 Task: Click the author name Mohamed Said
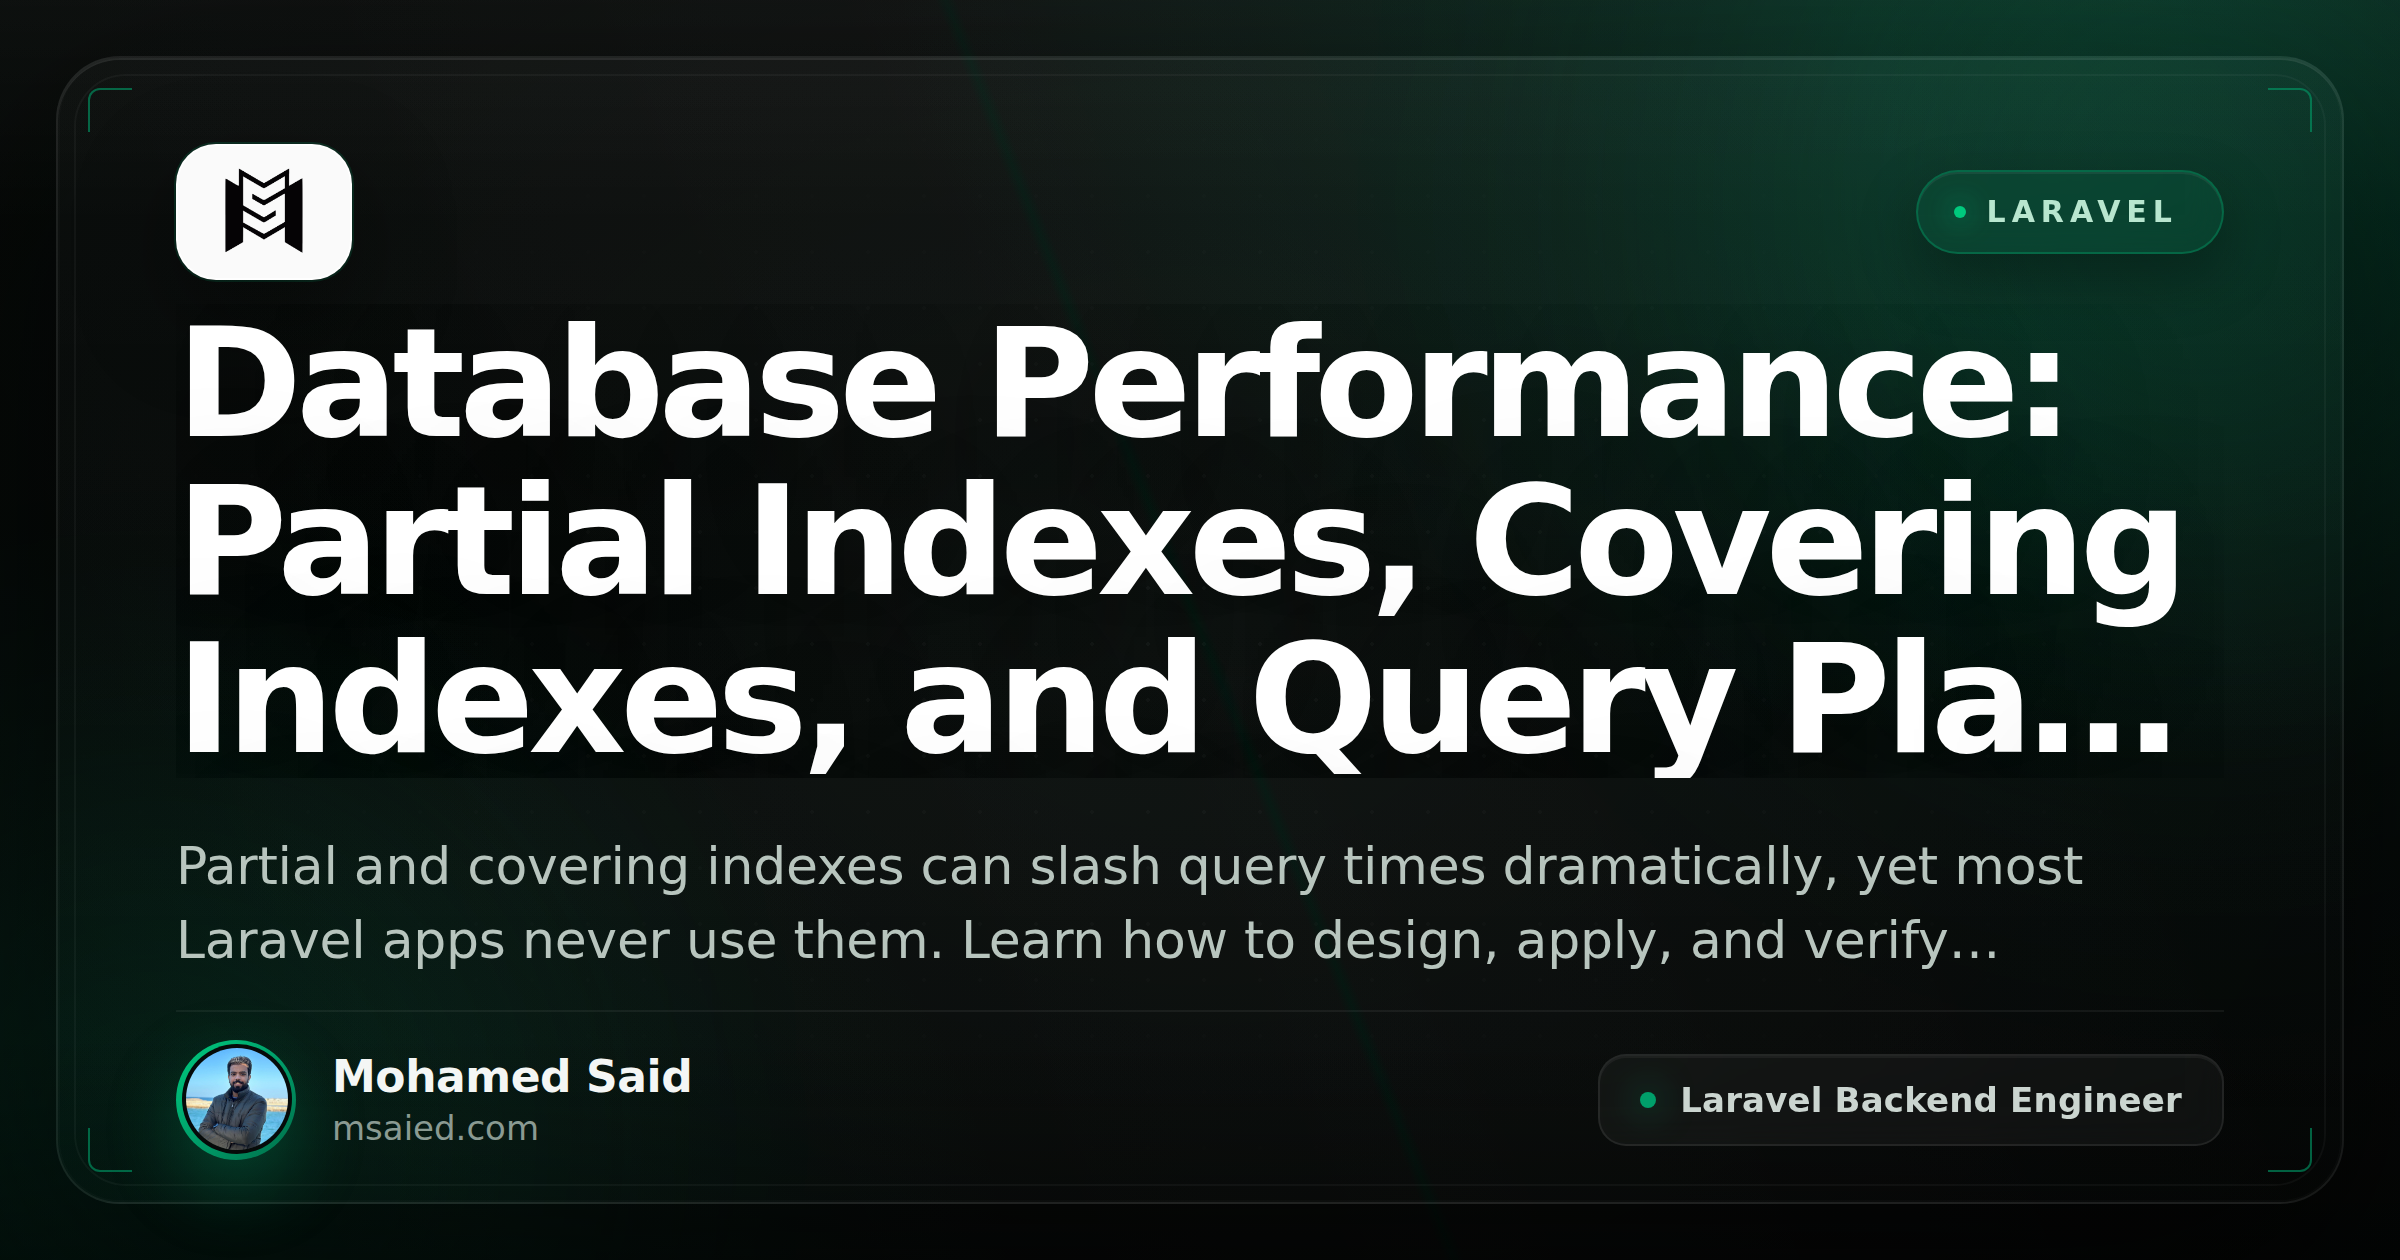(512, 1076)
